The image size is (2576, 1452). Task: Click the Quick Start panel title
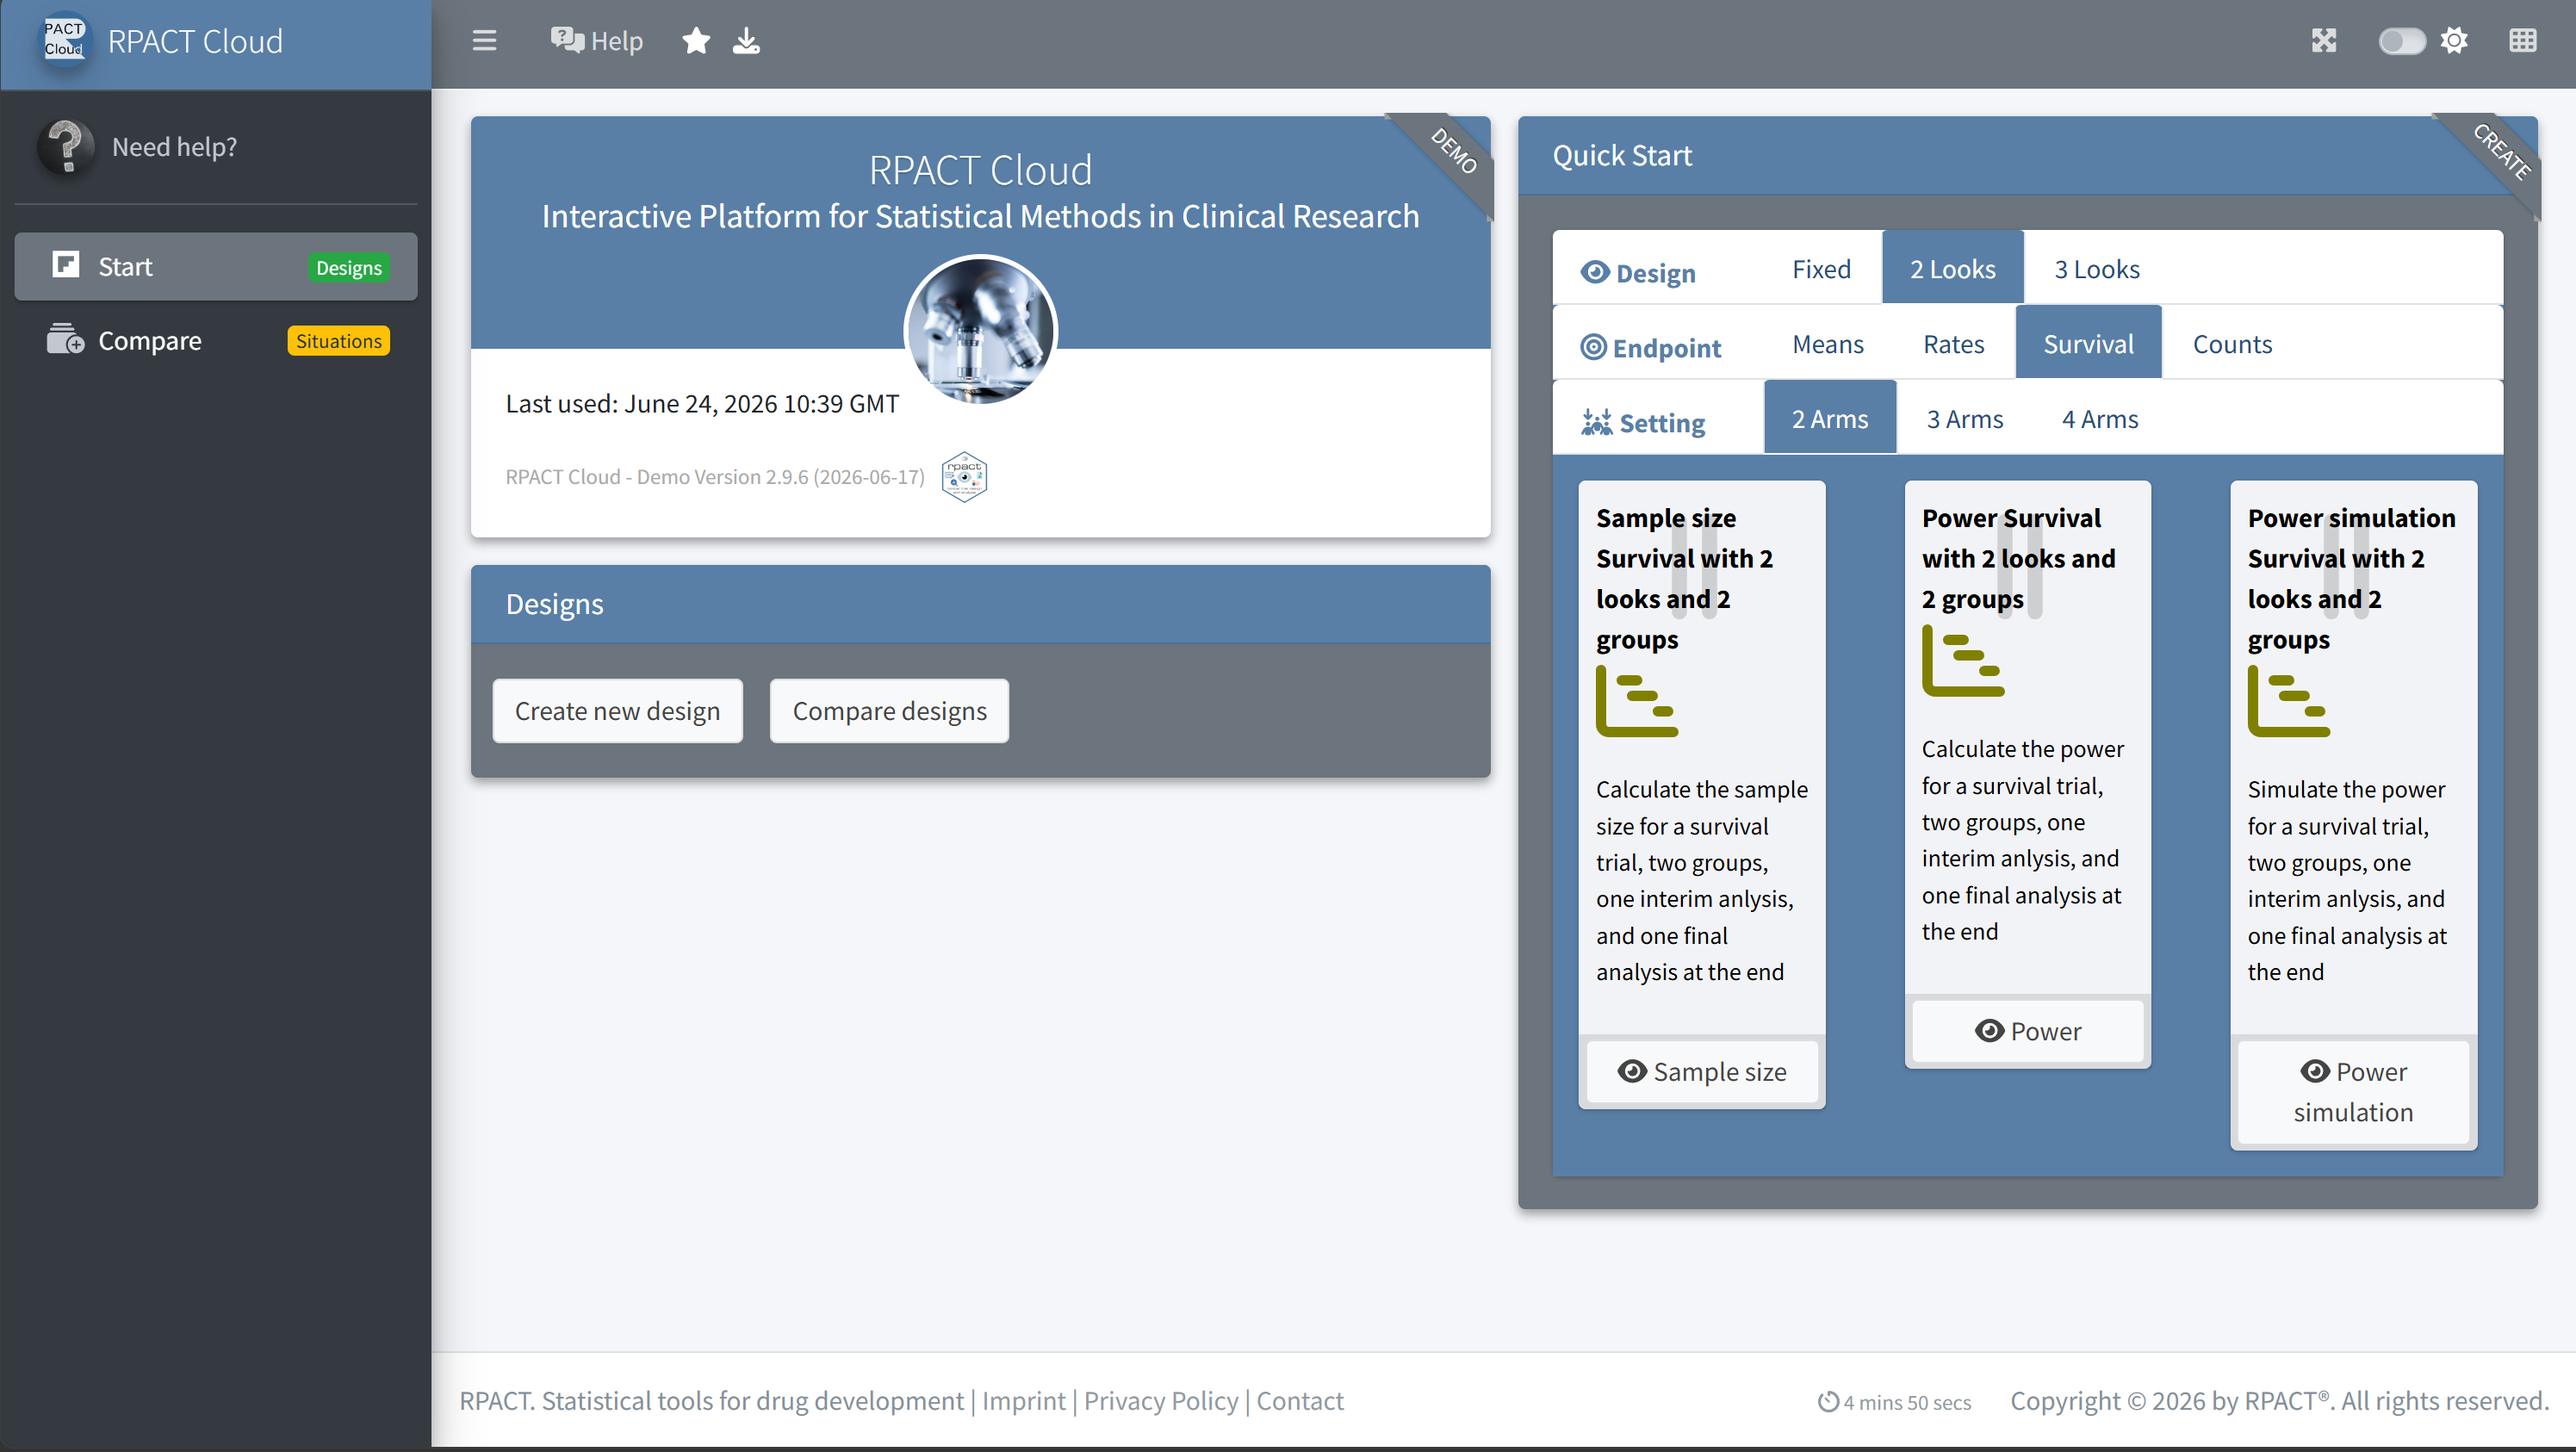click(1622, 155)
